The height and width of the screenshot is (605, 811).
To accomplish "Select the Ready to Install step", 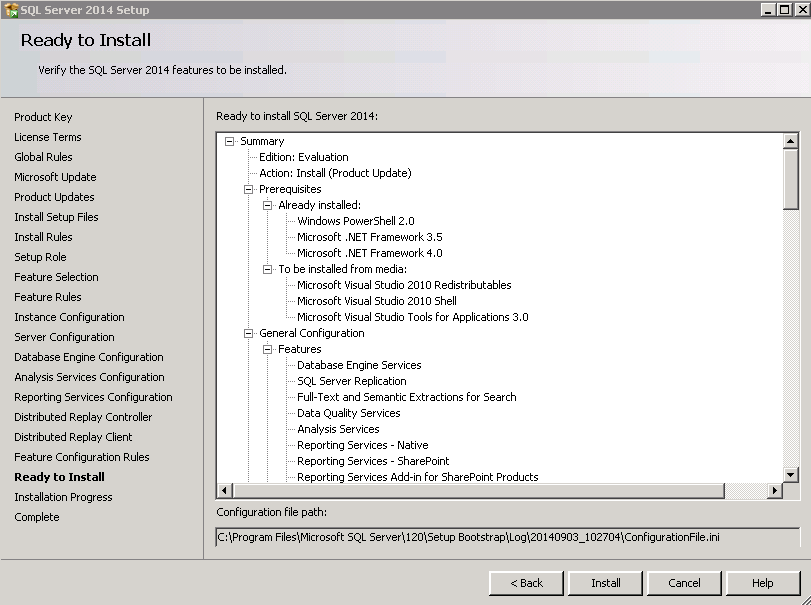I will pyautogui.click(x=59, y=477).
